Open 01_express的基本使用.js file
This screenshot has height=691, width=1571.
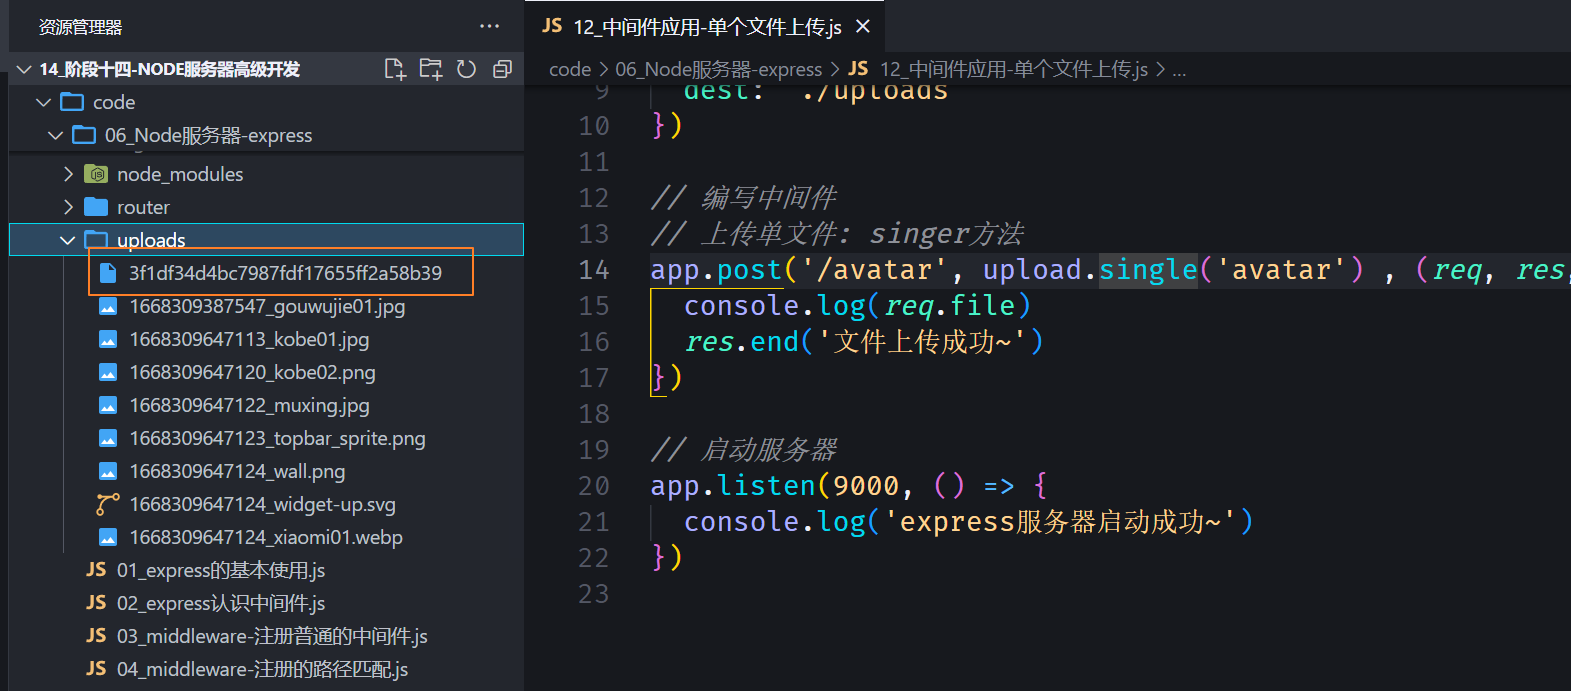pos(220,570)
